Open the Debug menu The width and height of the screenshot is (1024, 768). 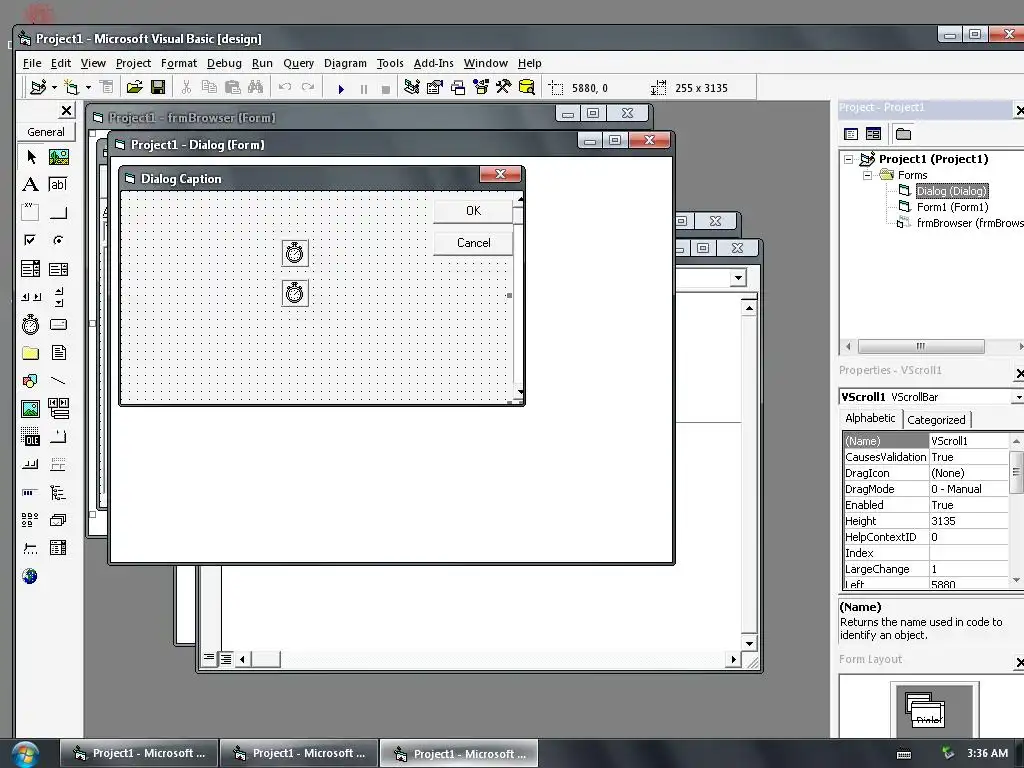pos(224,63)
